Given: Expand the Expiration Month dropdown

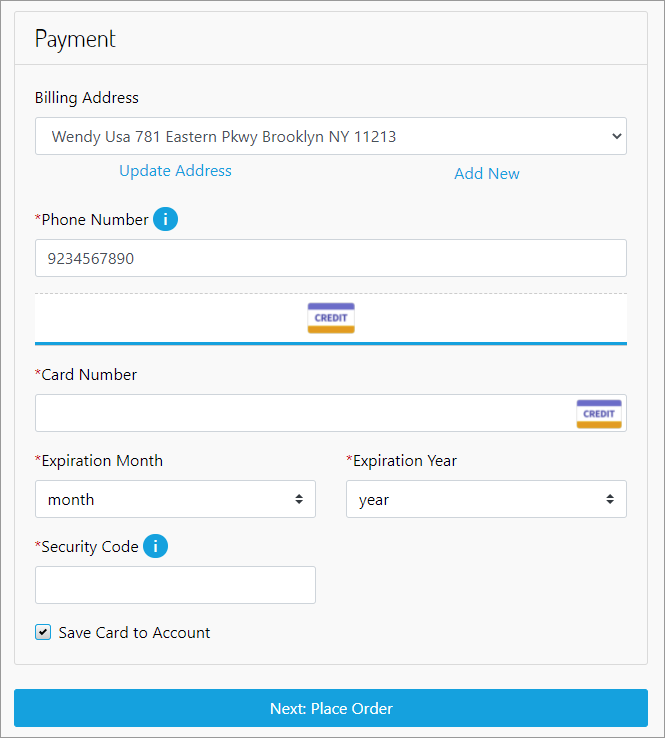Looking at the screenshot, I should pyautogui.click(x=175, y=499).
